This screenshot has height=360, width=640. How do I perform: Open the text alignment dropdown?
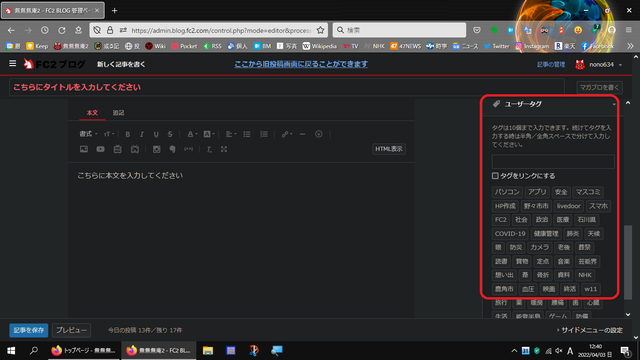[231, 134]
